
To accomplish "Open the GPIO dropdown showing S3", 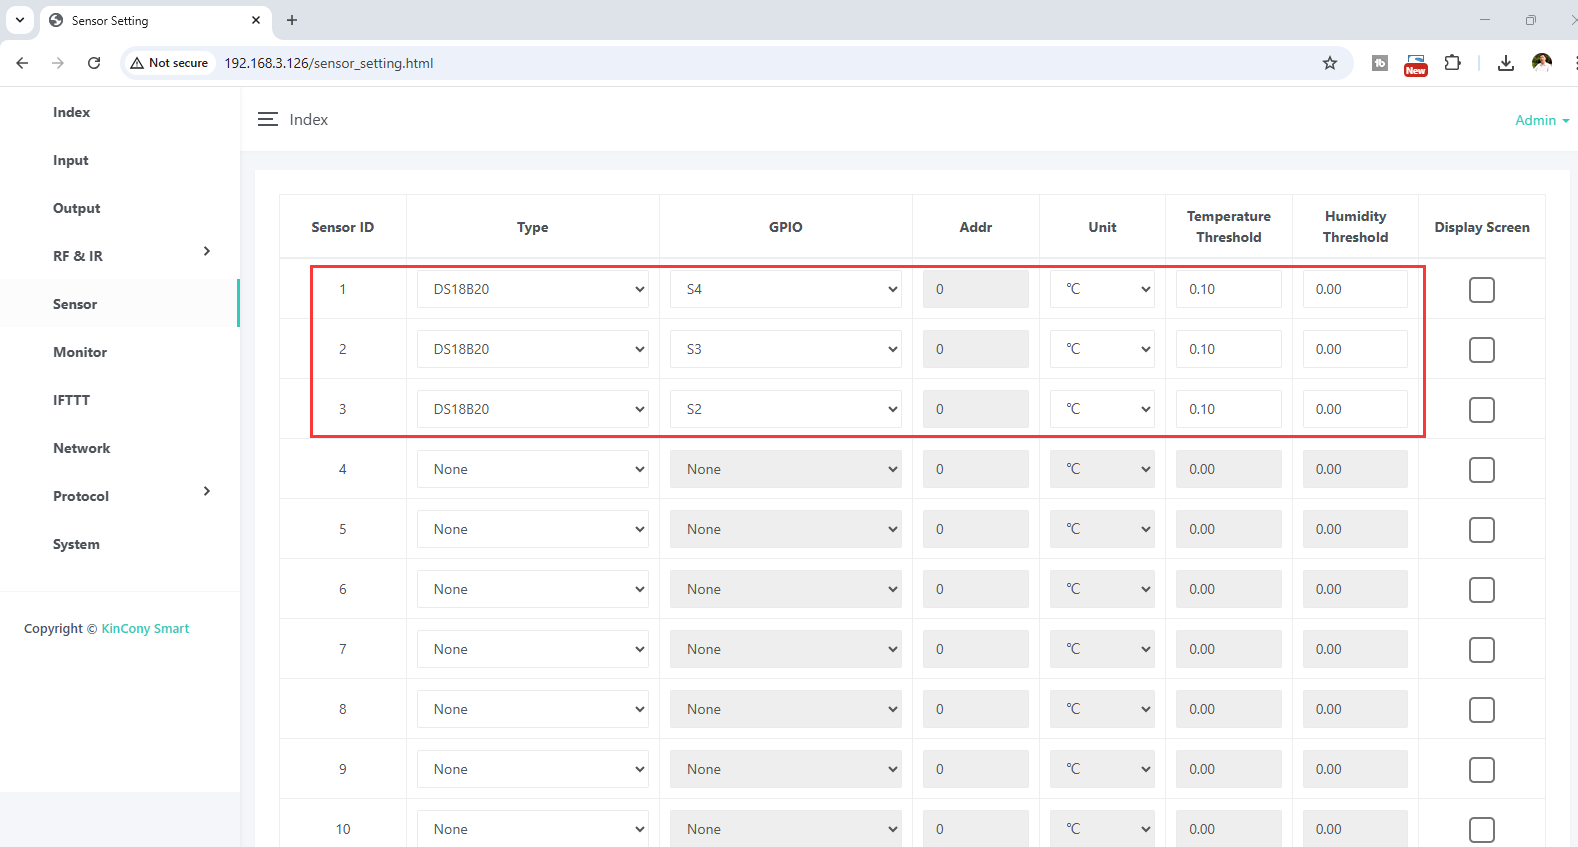I will click(x=785, y=349).
